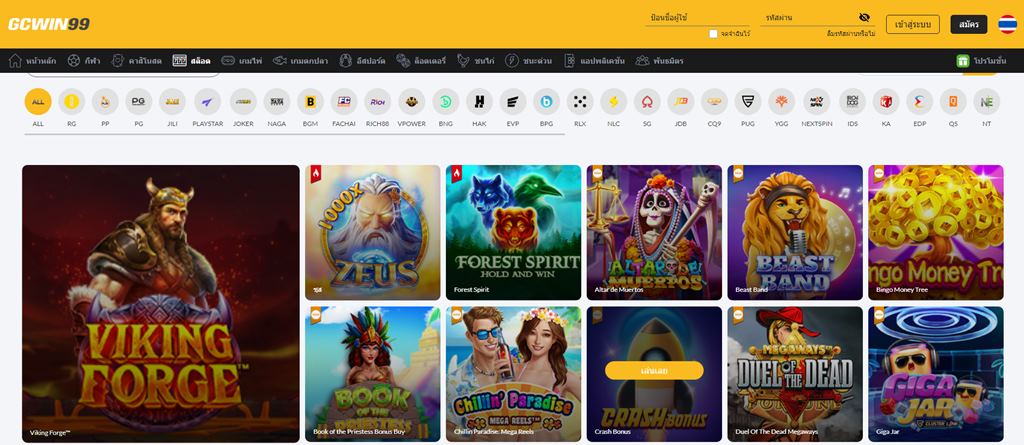Select the PG provider icon
The width and height of the screenshot is (1024, 445).
(138, 102)
